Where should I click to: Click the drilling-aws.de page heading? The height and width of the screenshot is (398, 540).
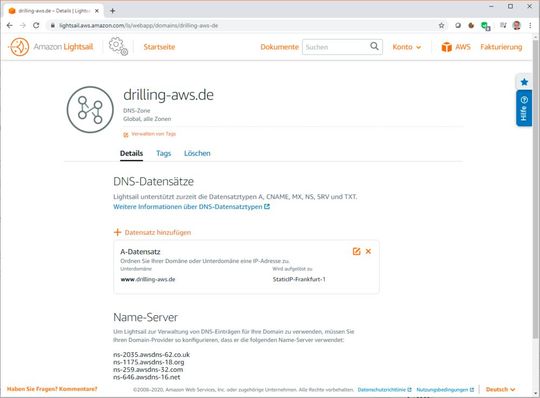(x=168, y=95)
